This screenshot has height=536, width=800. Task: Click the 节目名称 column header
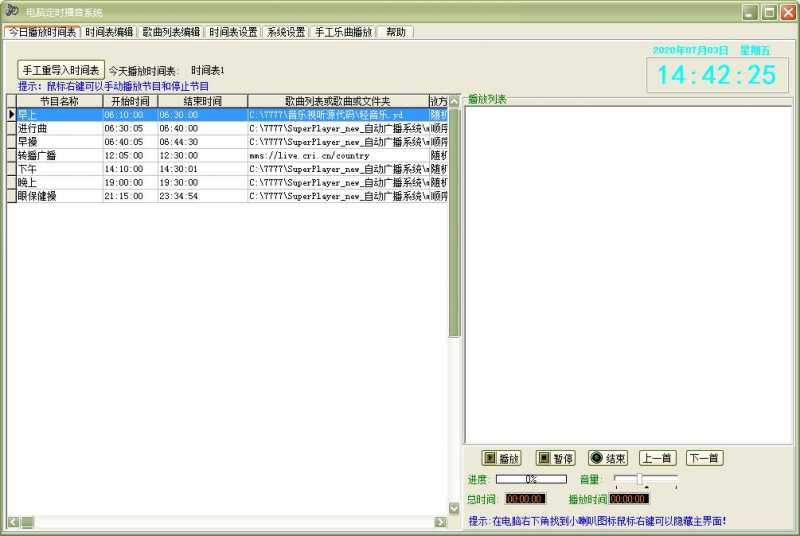(60, 101)
